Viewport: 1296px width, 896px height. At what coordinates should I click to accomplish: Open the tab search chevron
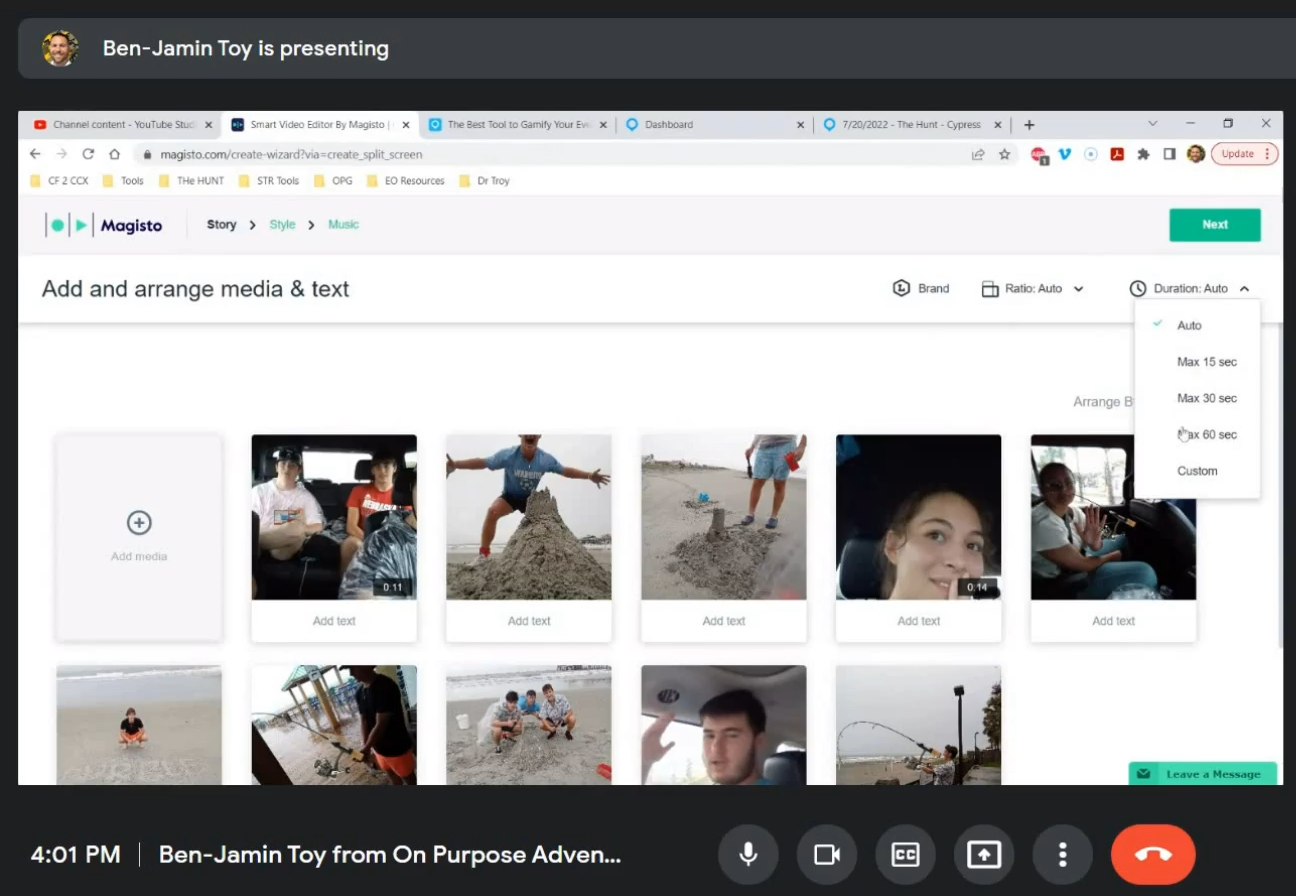point(1152,124)
